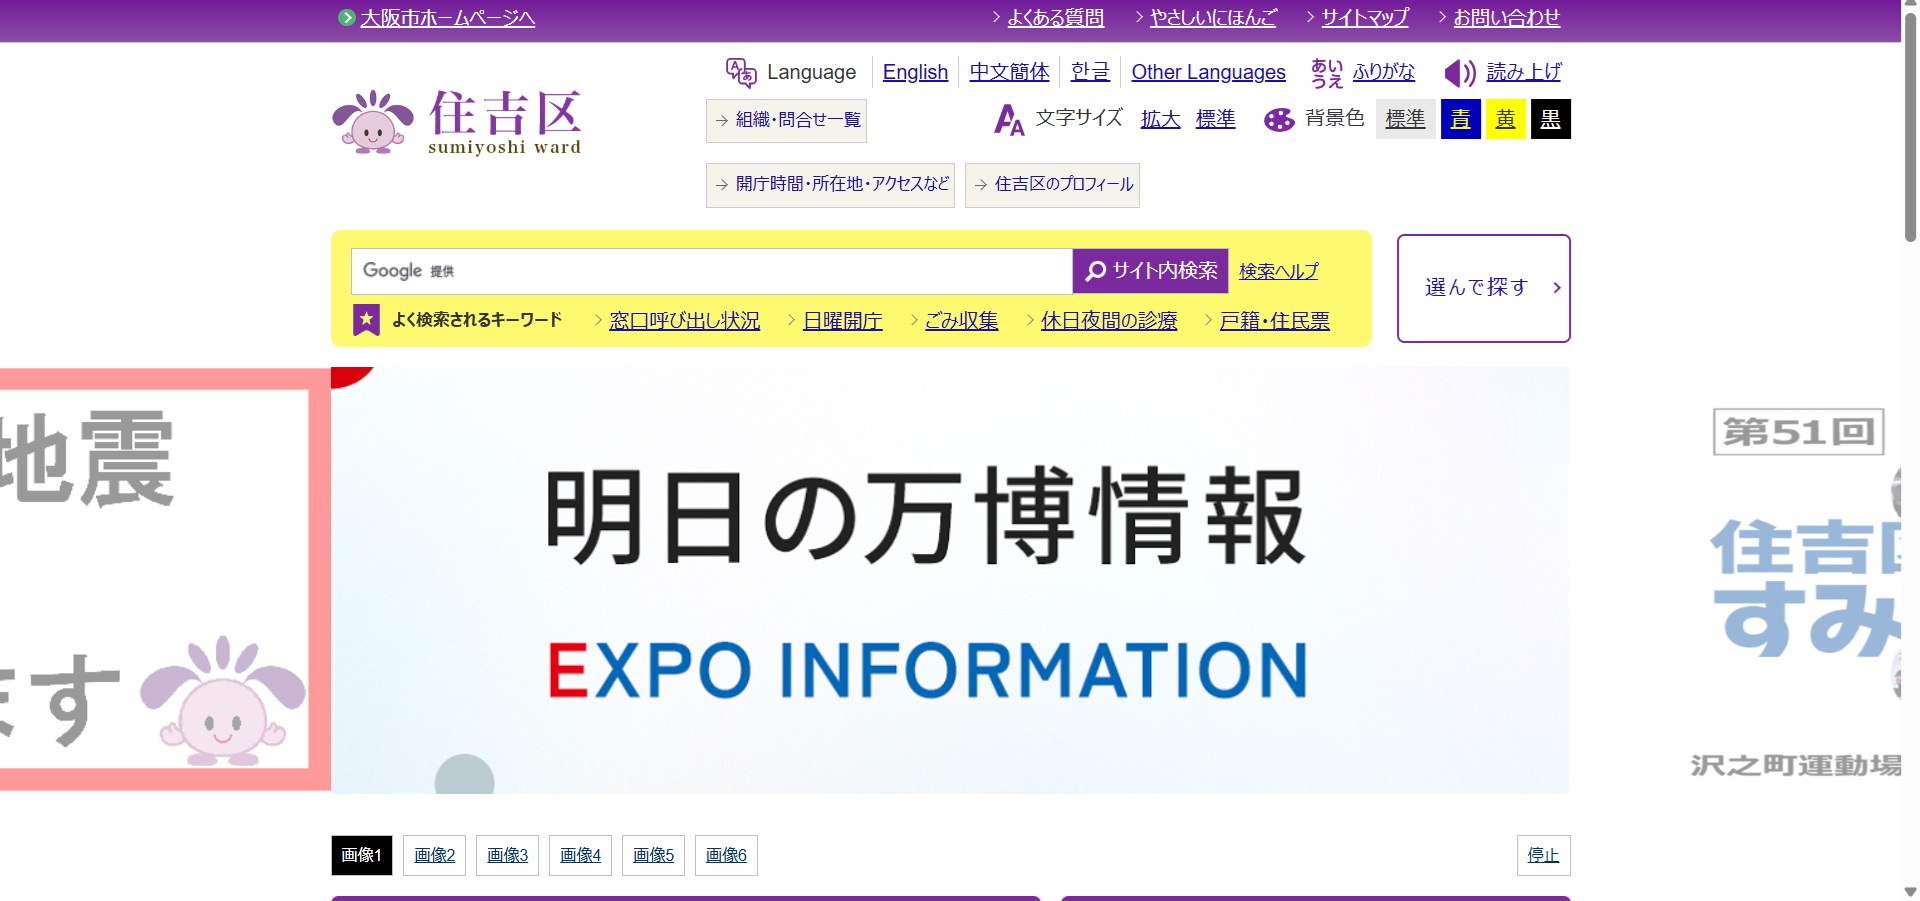Select 画像4 slide tab
The image size is (1920, 901).
pos(580,855)
